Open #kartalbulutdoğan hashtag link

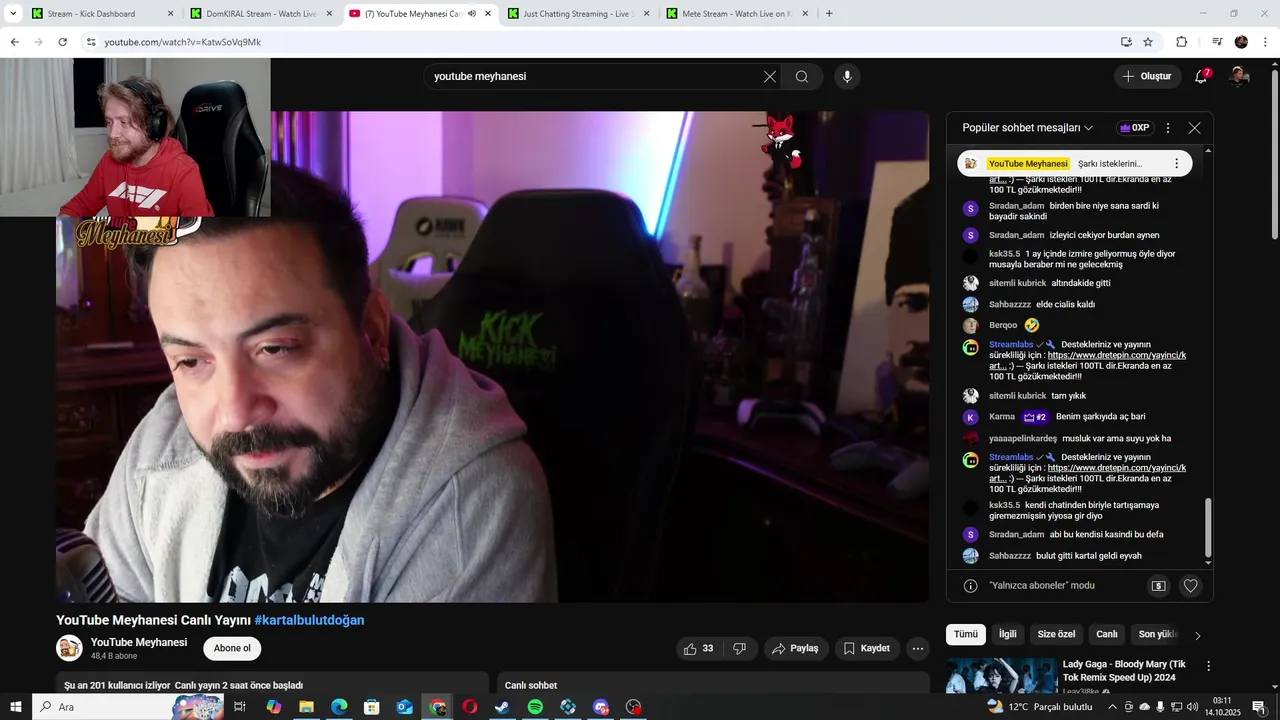pos(309,620)
